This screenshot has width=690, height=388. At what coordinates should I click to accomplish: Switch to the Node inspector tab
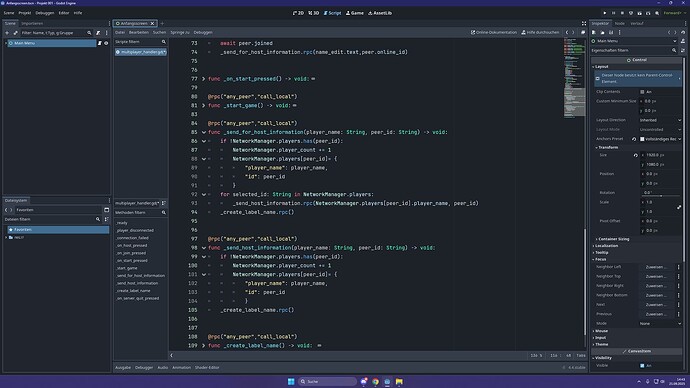620,23
